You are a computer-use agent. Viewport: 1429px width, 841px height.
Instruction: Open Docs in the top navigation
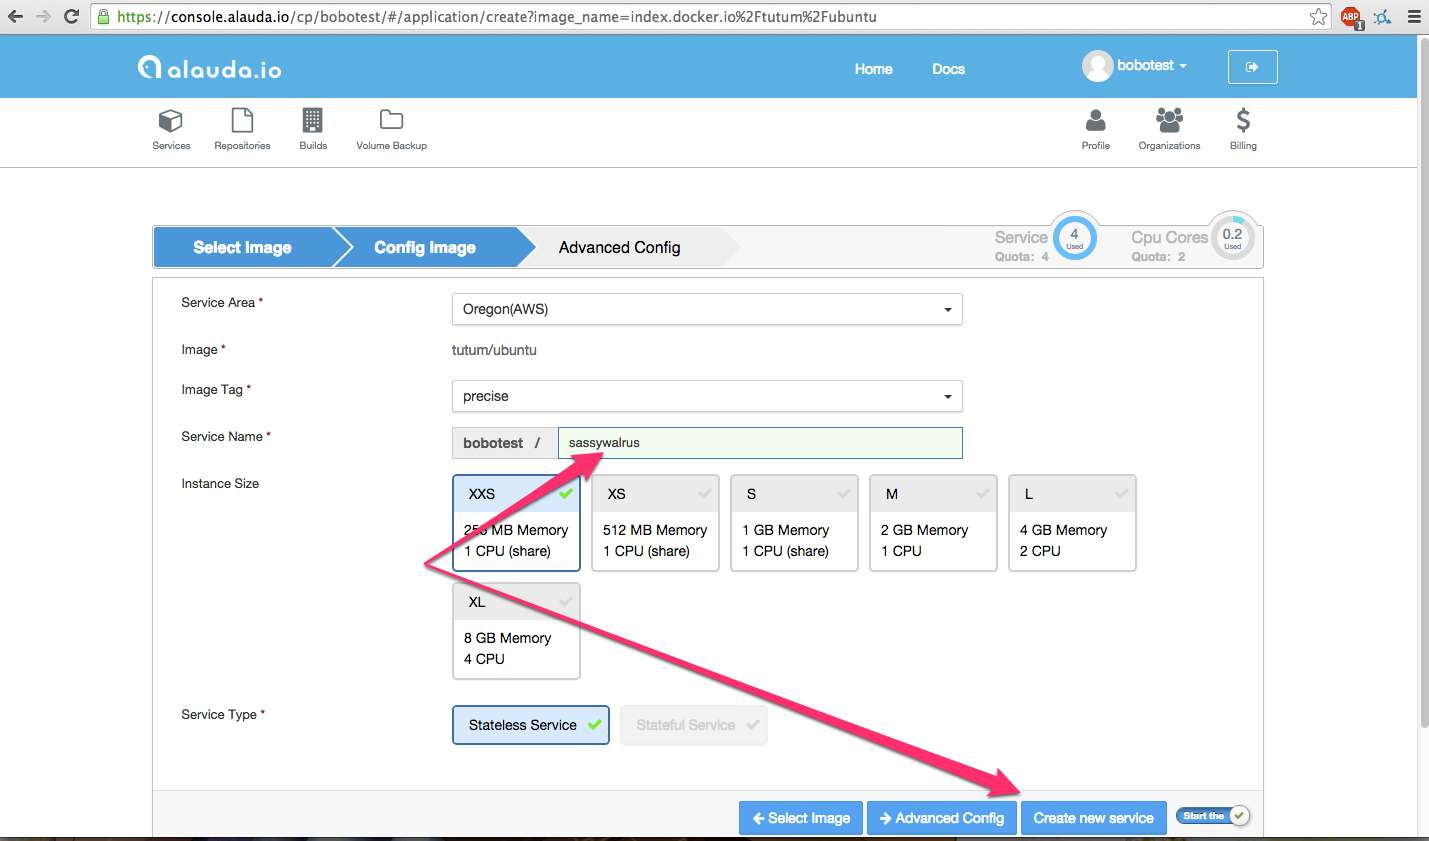point(948,69)
